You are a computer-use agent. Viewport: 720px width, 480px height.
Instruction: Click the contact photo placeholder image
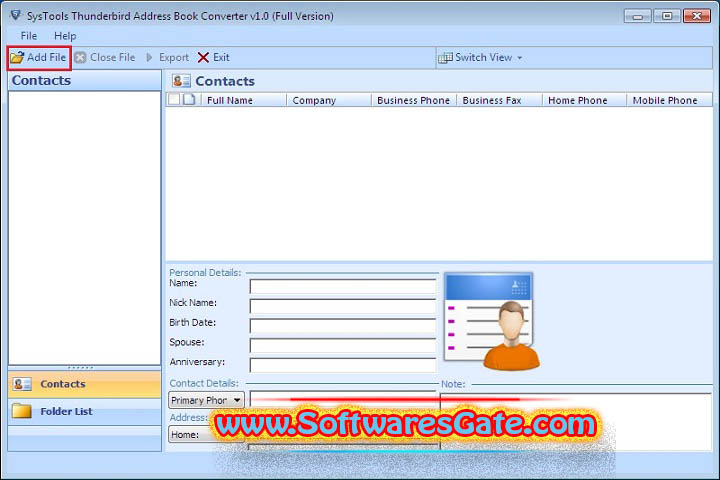click(x=491, y=322)
